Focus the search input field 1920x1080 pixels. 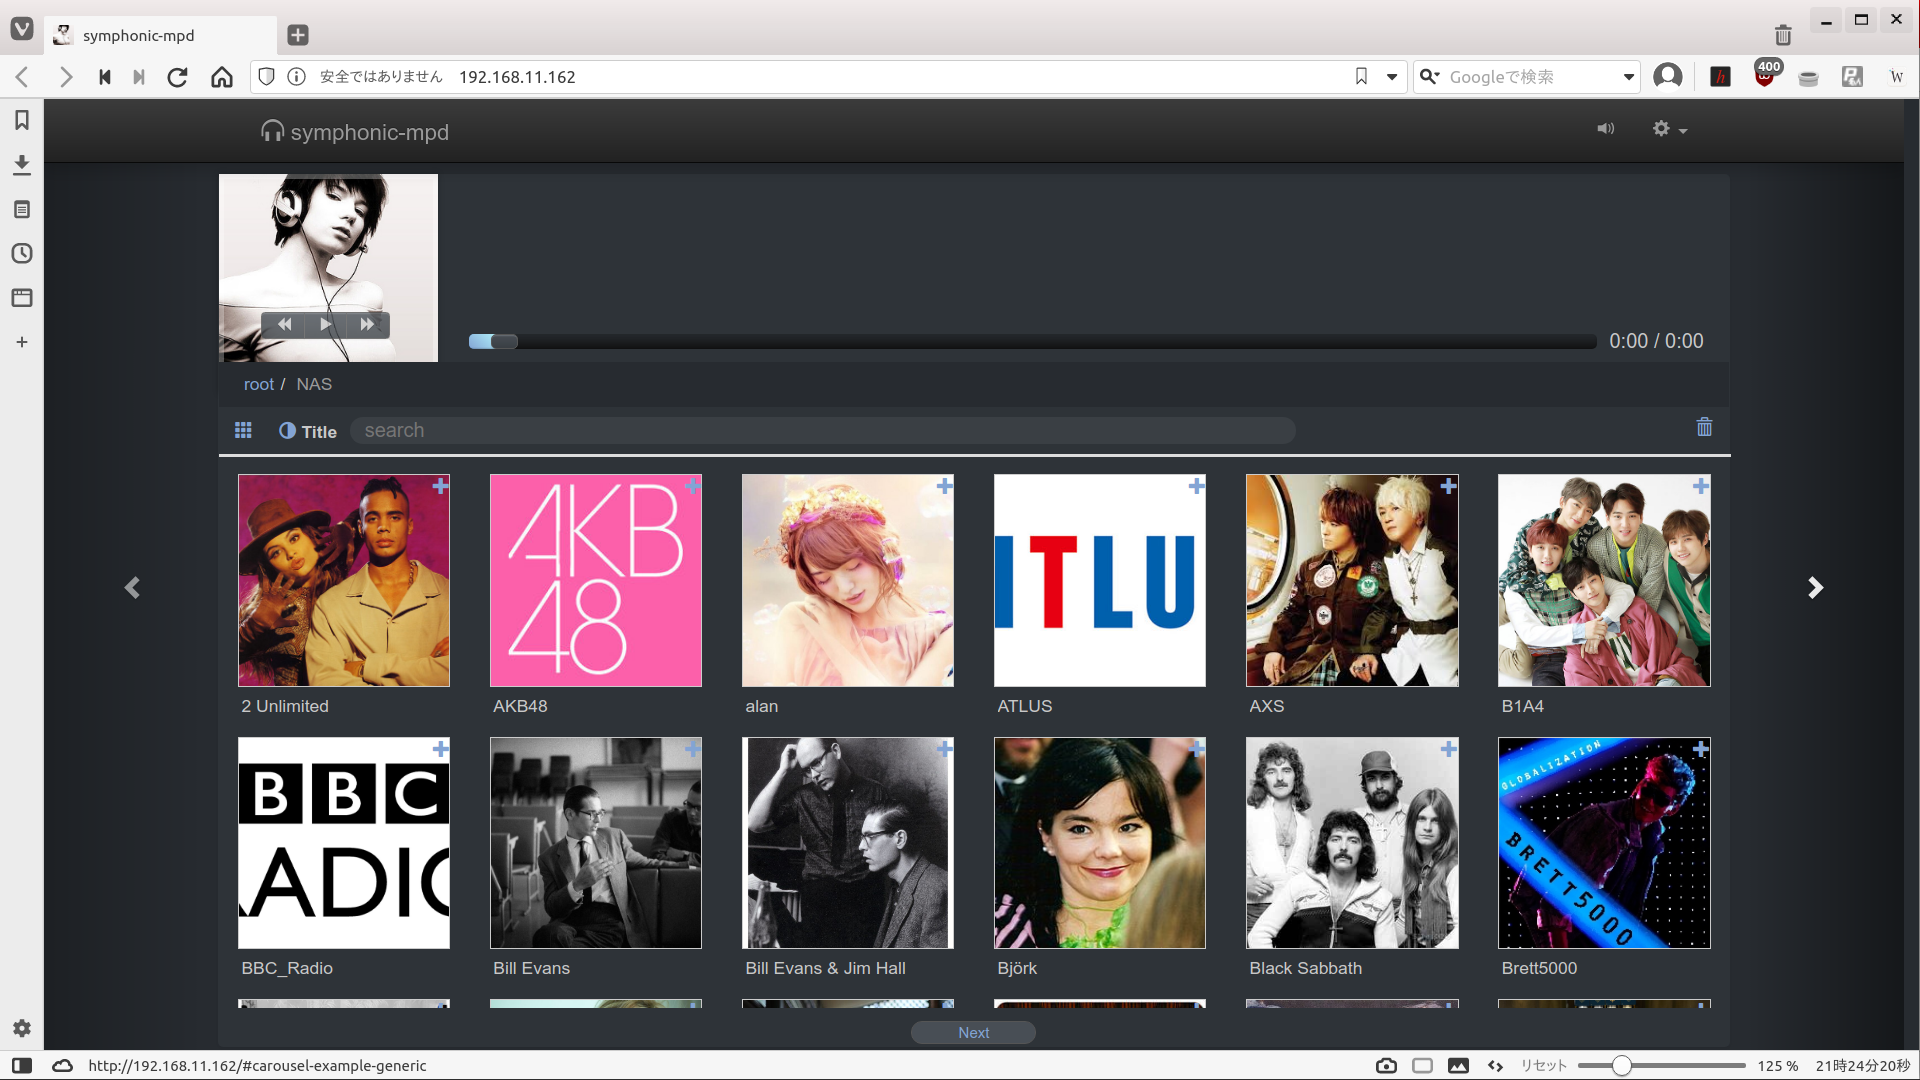(822, 430)
